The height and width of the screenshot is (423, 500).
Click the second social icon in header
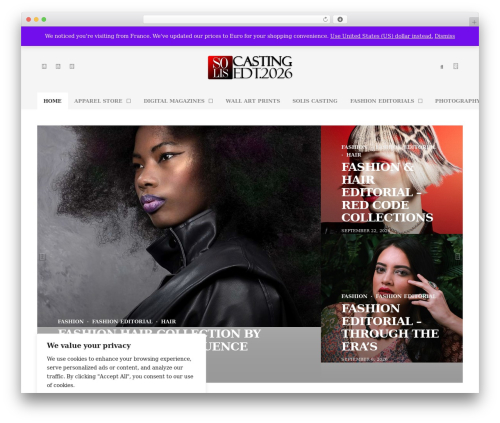[x=58, y=66]
